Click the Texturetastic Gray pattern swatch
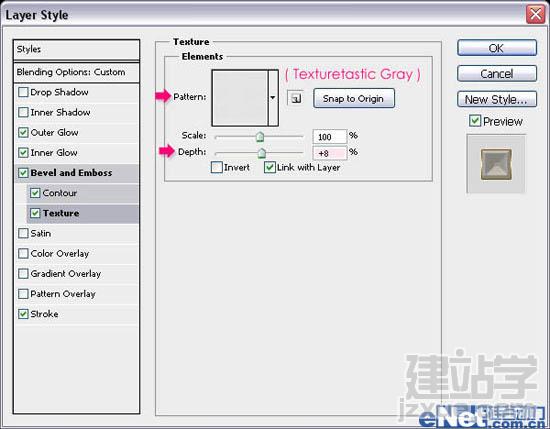 point(240,98)
